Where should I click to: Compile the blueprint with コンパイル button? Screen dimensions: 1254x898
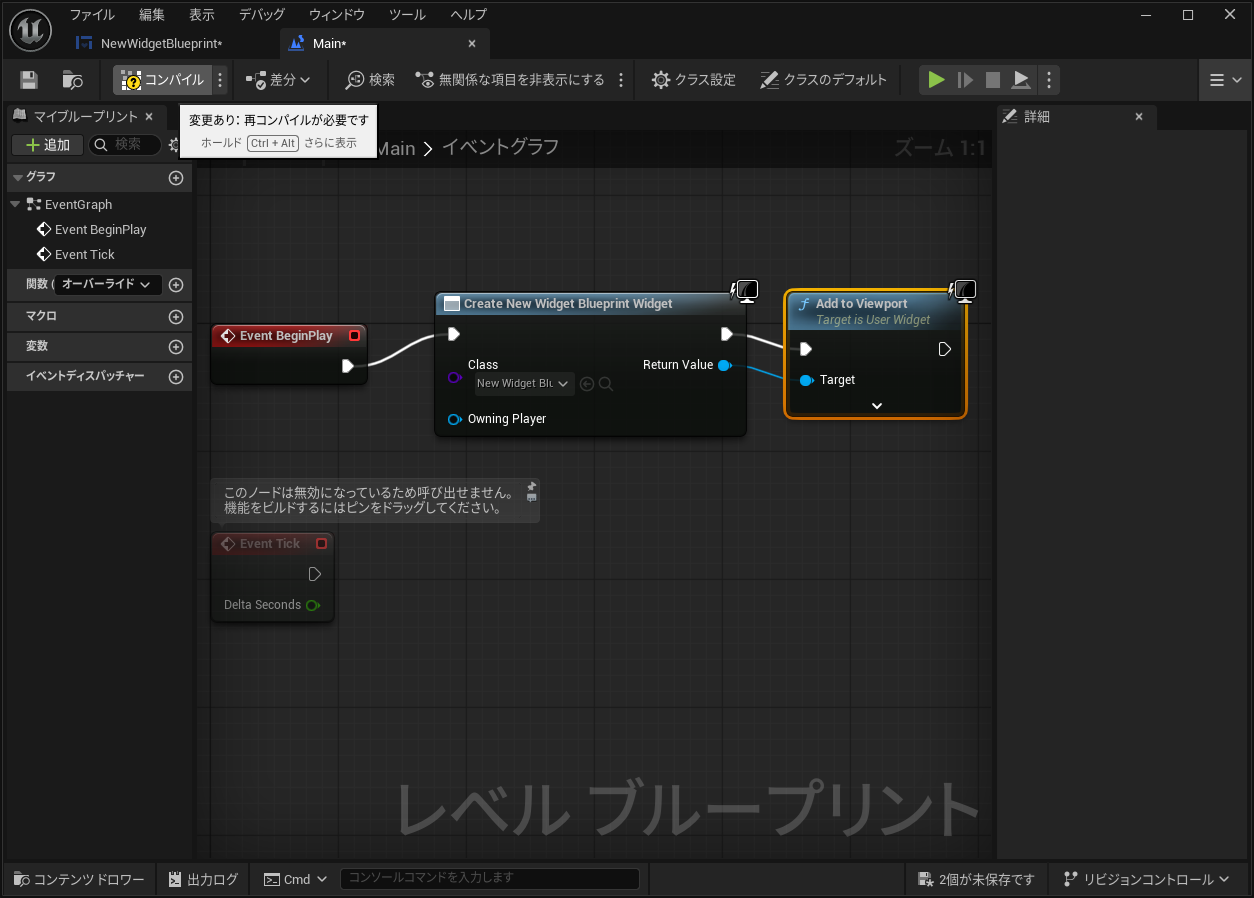tap(162, 80)
